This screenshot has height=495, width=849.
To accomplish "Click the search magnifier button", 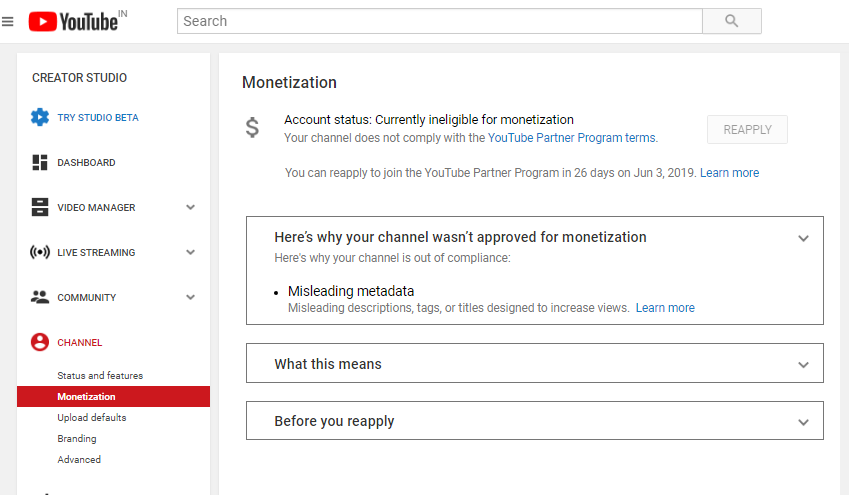I will point(732,21).
